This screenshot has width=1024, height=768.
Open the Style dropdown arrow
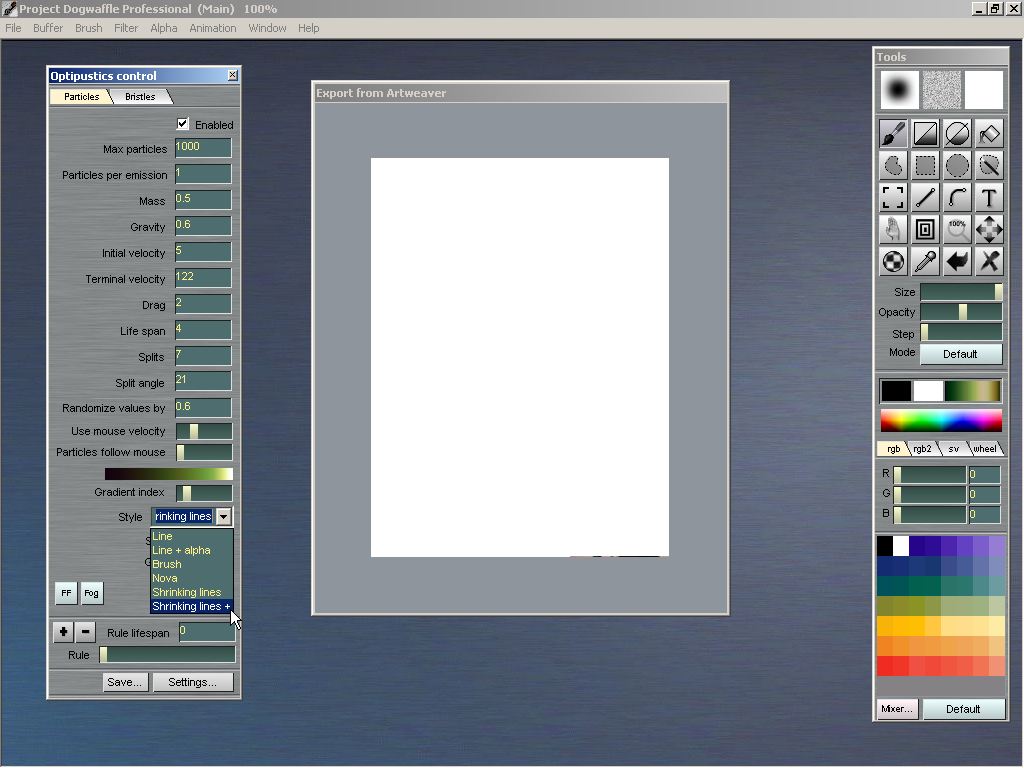click(x=223, y=517)
